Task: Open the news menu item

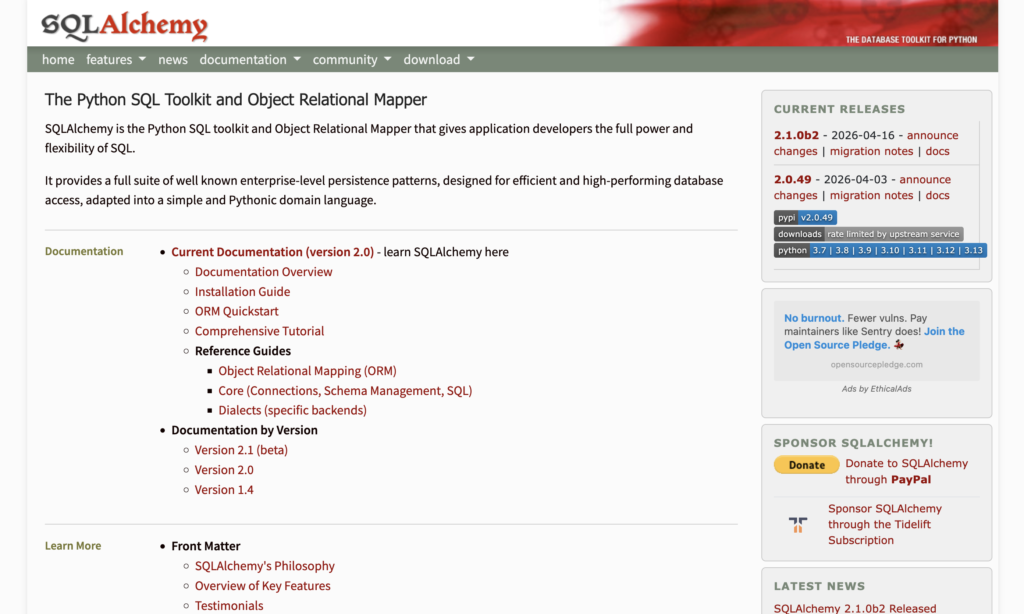Action: click(x=172, y=59)
